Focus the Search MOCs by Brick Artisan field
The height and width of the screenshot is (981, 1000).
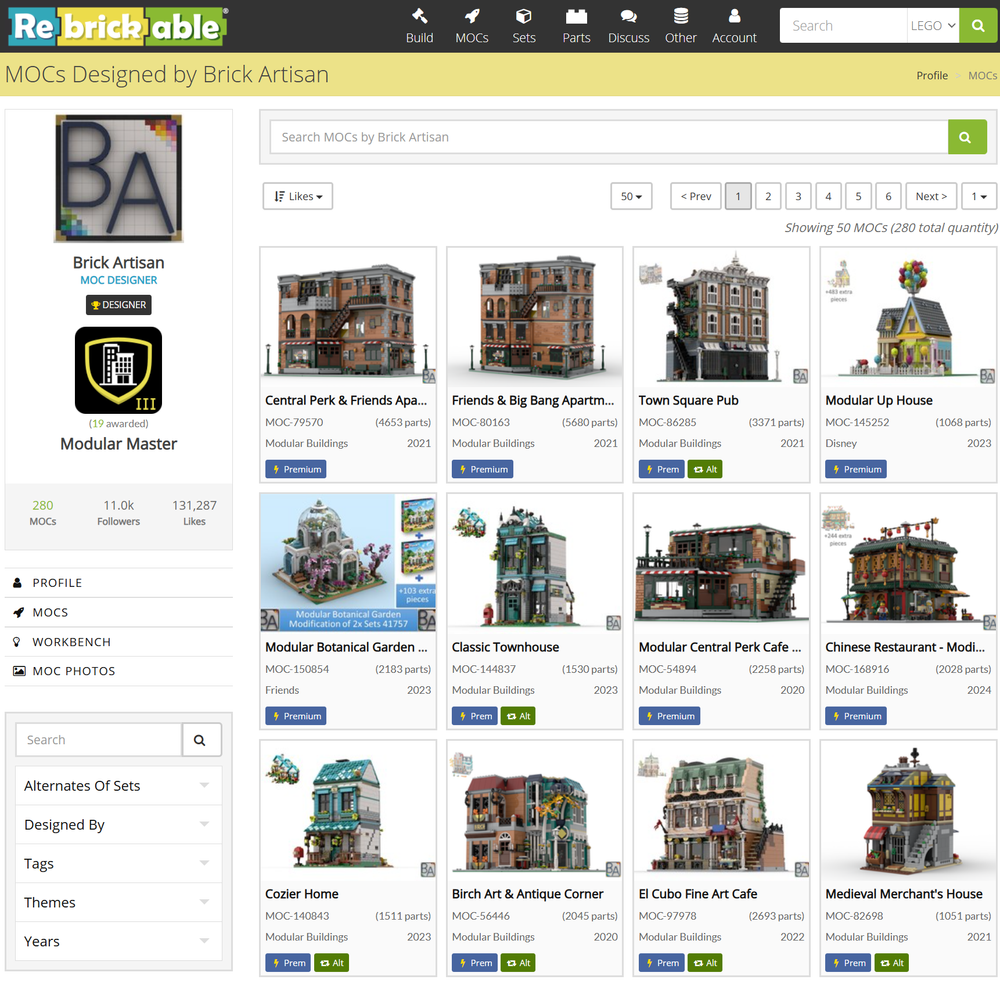coord(609,137)
